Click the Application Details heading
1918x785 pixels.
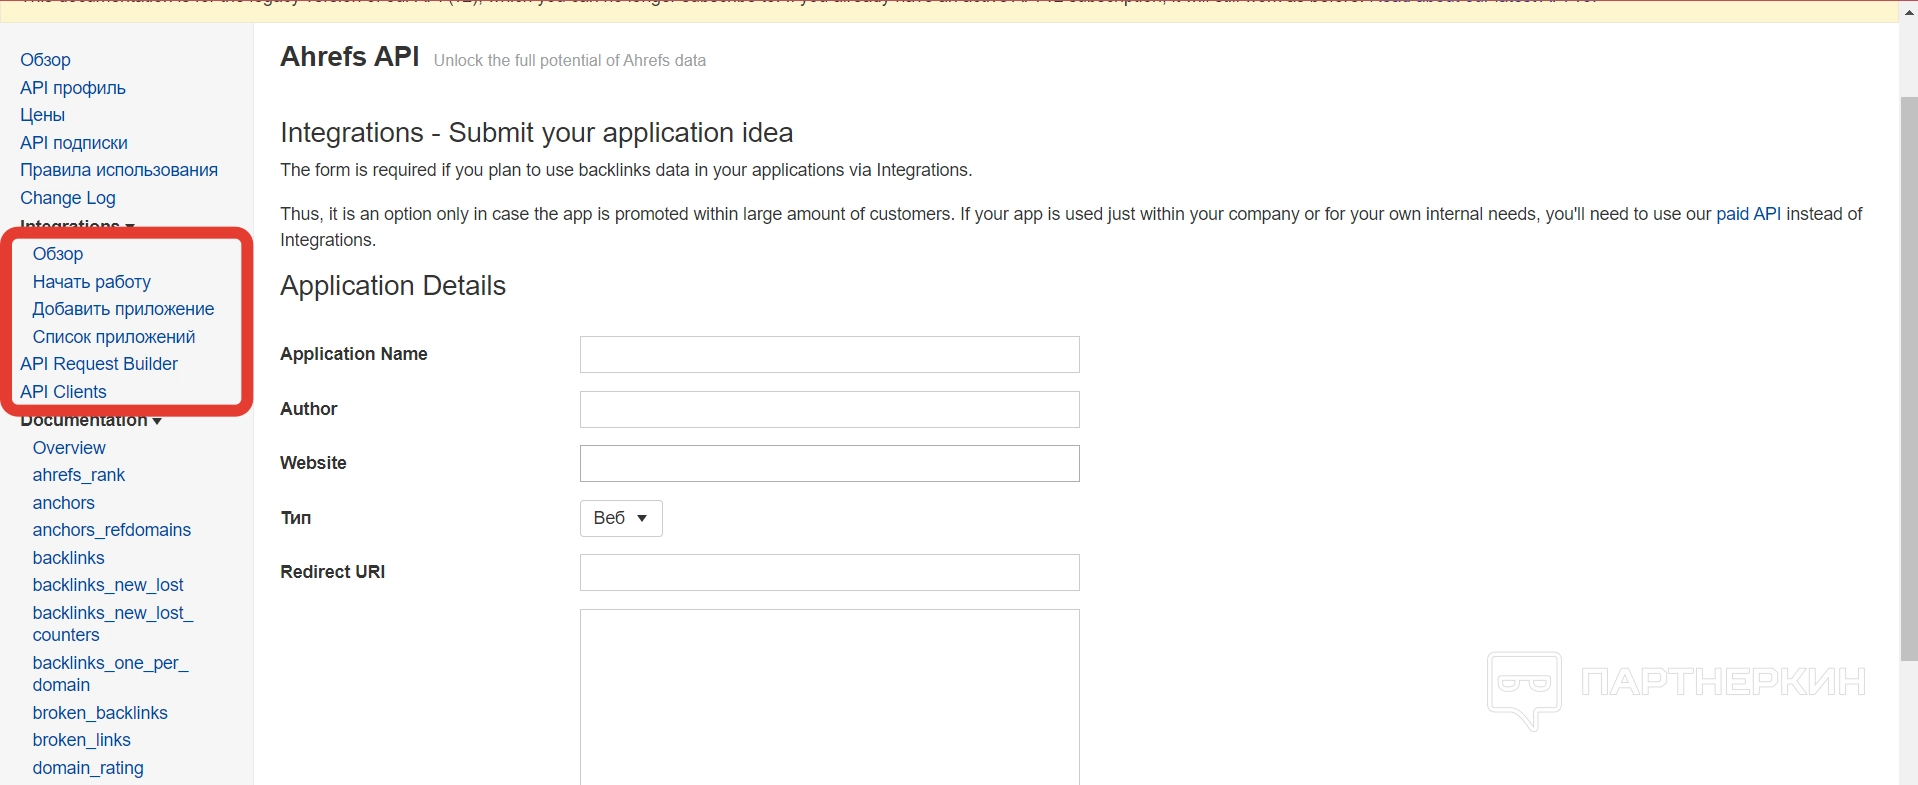pyautogui.click(x=393, y=286)
